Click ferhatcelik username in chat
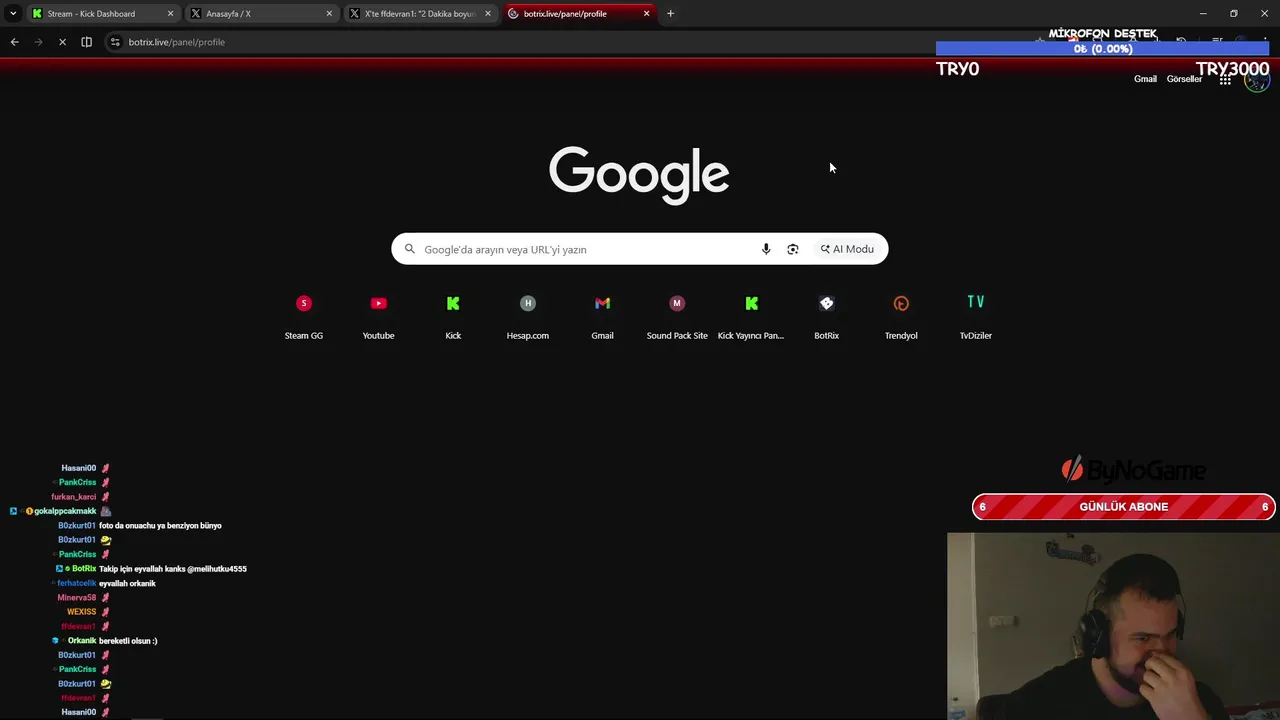The height and width of the screenshot is (720, 1280). [77, 583]
